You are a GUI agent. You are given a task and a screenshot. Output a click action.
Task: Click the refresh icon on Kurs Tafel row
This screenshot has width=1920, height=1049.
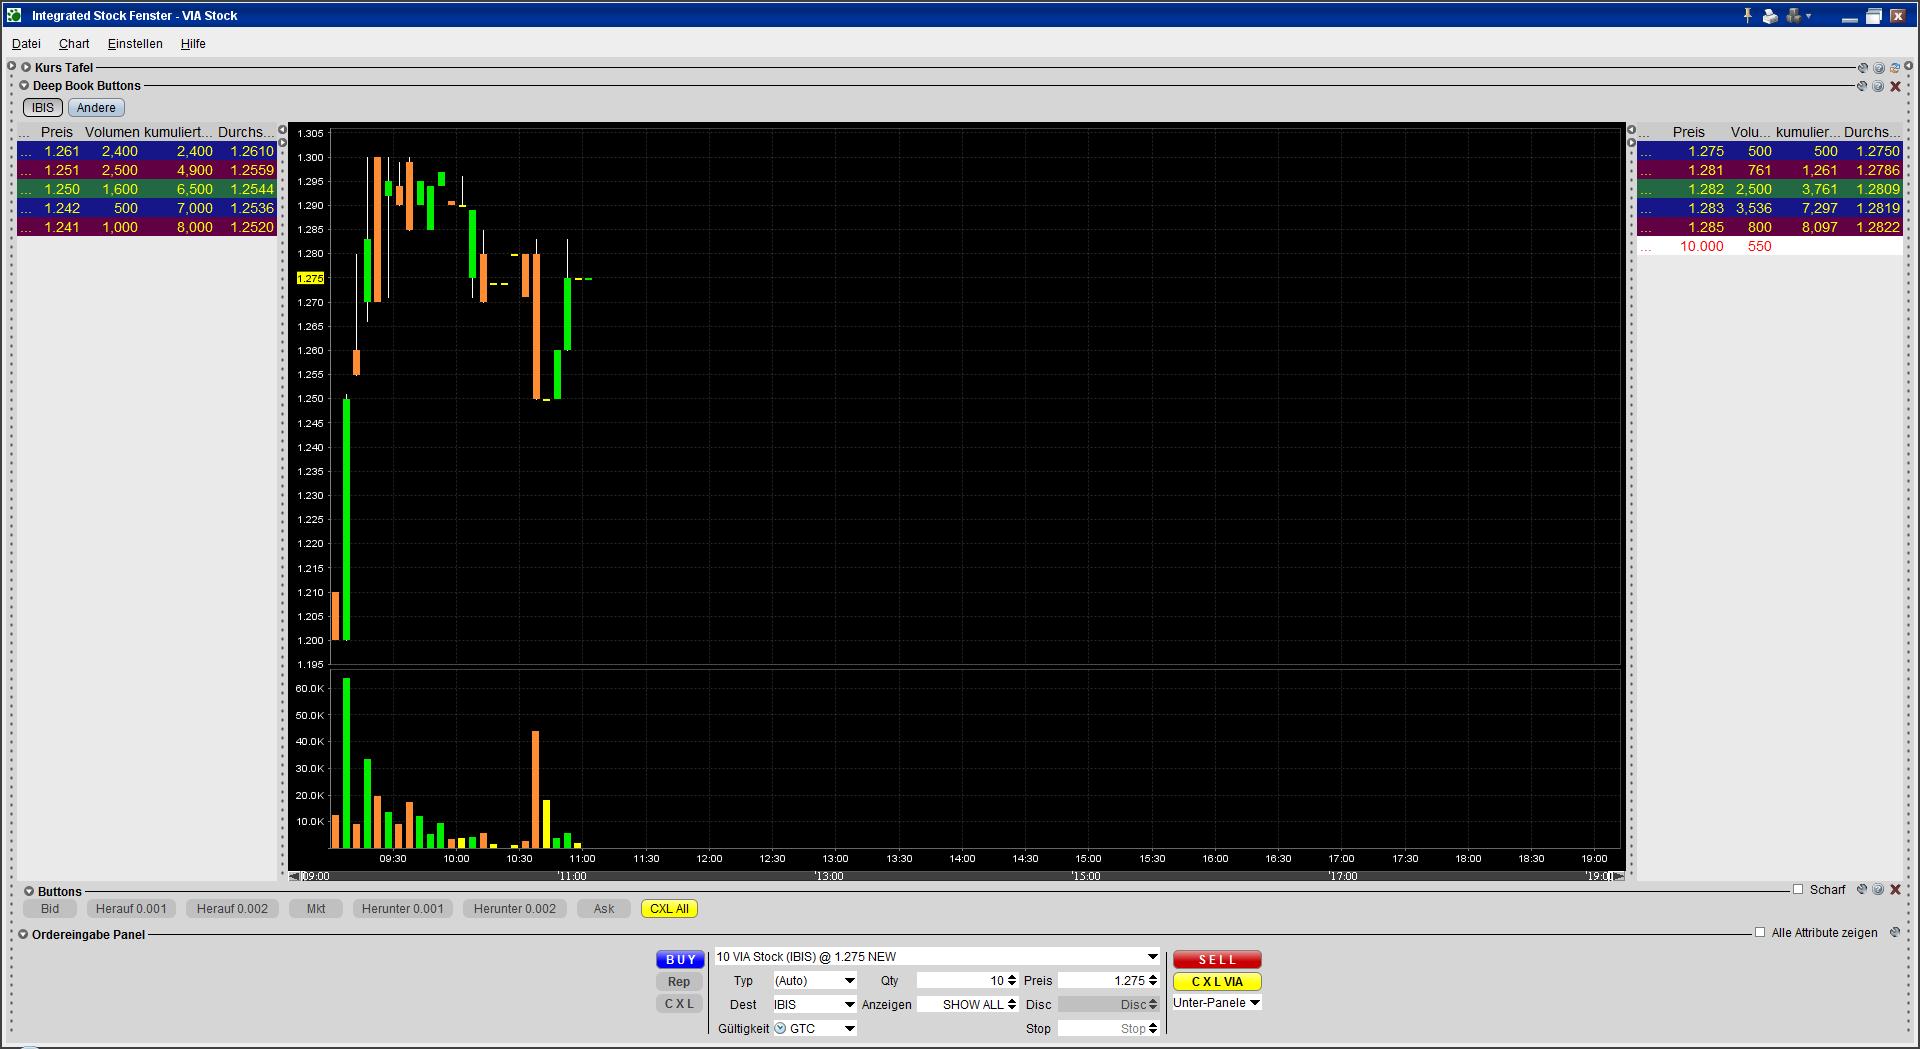click(1894, 68)
